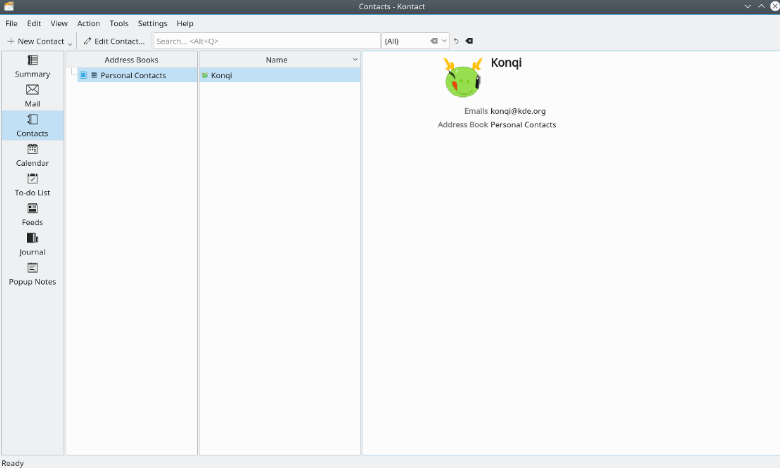Open the File menu

tap(11, 23)
